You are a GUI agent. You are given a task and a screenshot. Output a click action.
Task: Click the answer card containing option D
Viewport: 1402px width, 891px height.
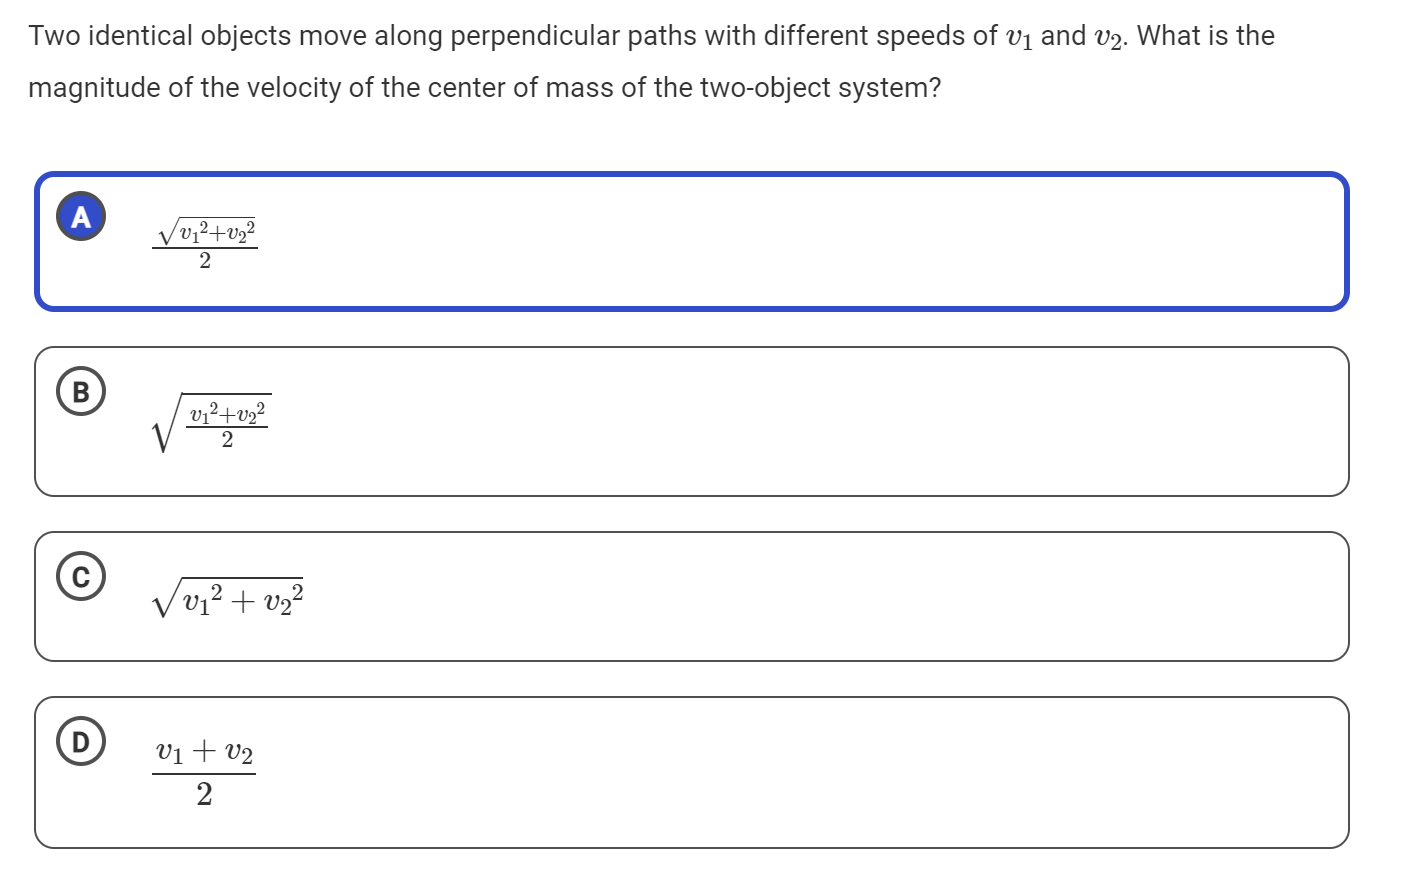(690, 770)
